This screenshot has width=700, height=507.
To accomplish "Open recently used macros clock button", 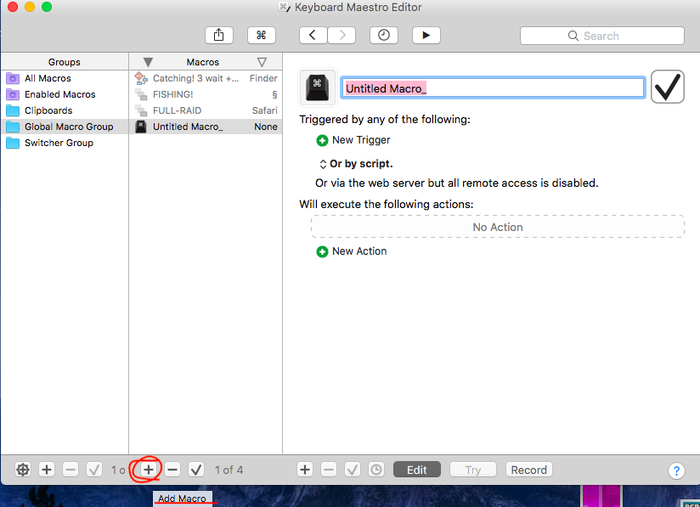I will coord(383,35).
